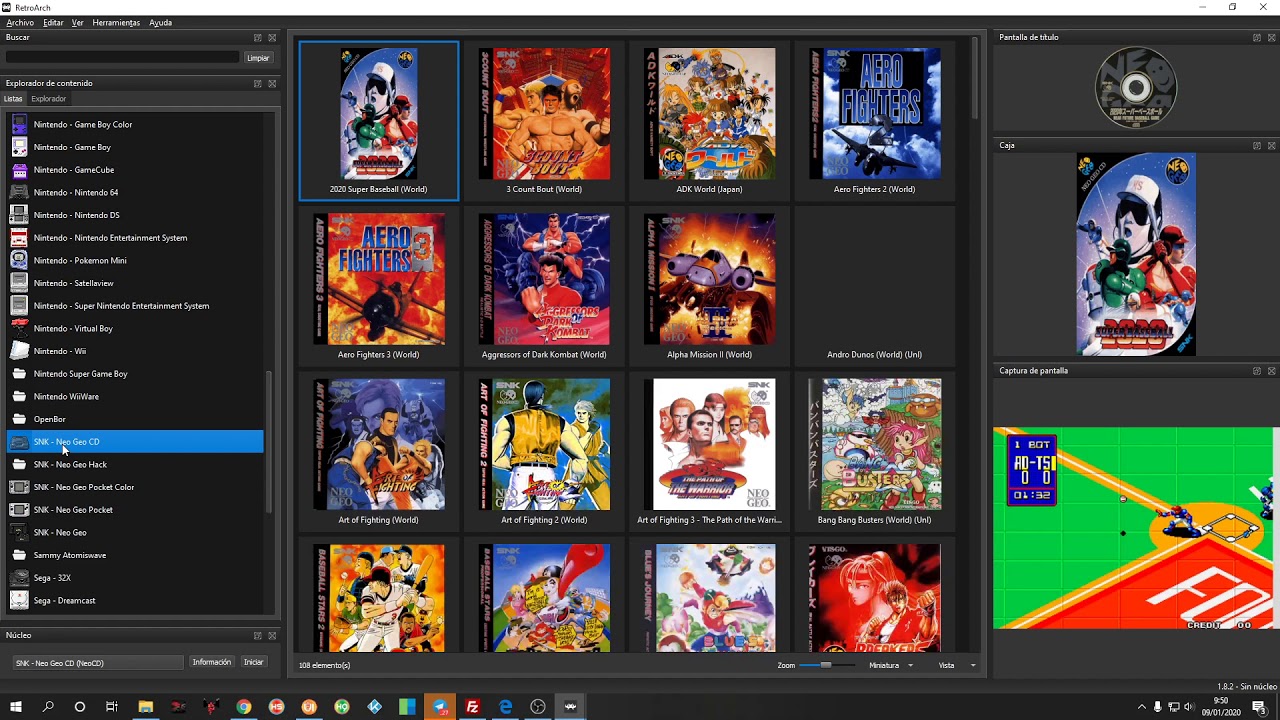Select Sega - Dreamcast playlist
This screenshot has height=720, width=1280.
(135, 600)
